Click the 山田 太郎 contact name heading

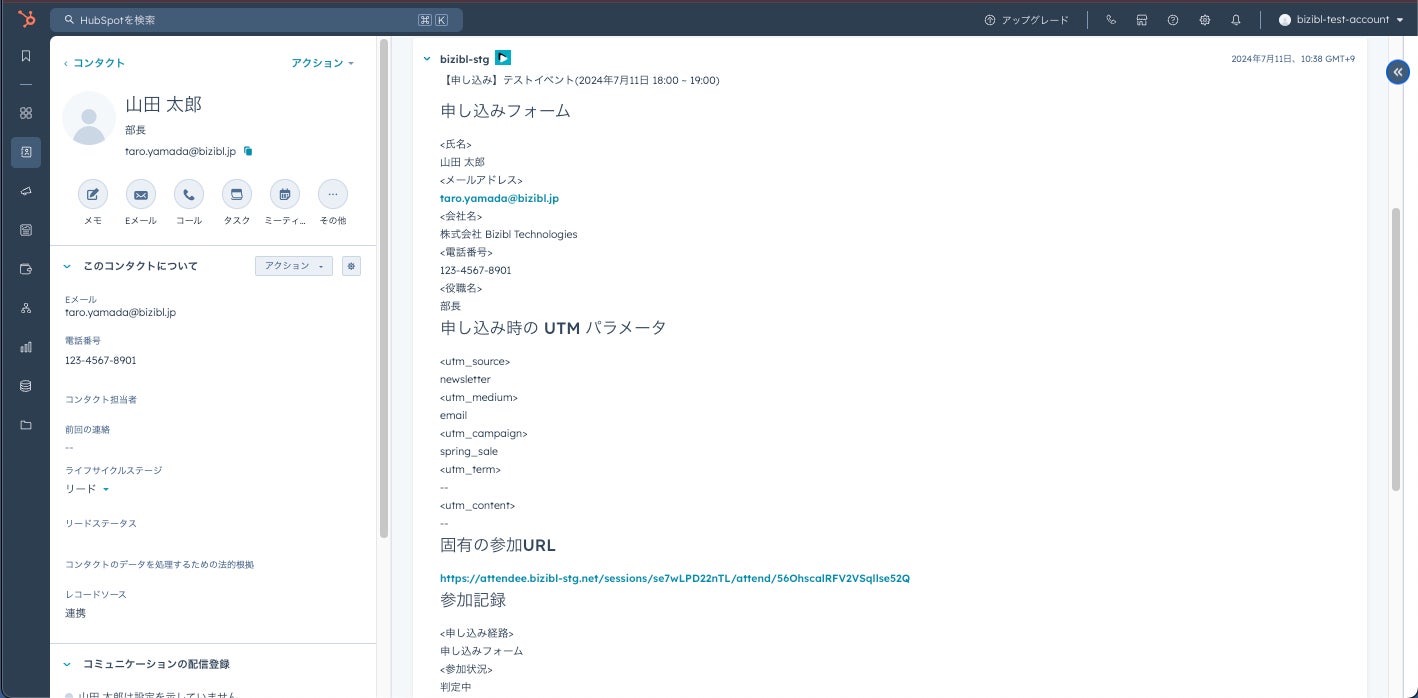coord(164,105)
